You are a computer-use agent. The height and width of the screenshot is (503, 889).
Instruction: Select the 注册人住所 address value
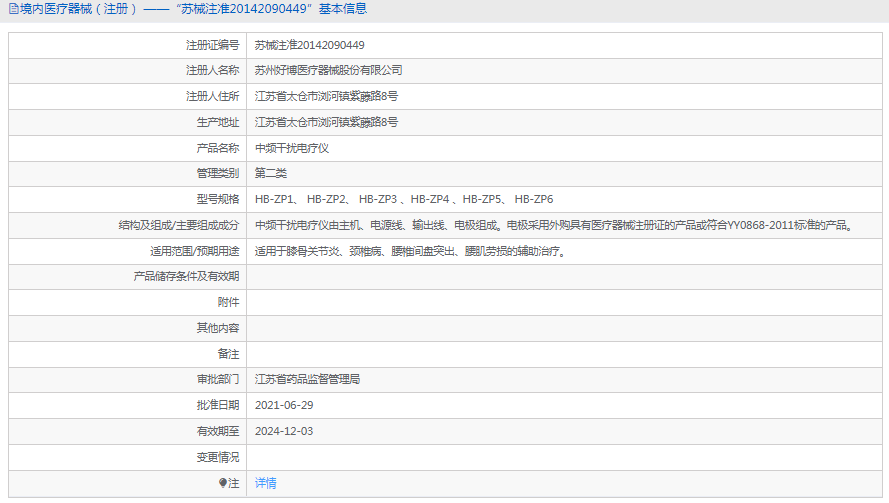point(326,96)
